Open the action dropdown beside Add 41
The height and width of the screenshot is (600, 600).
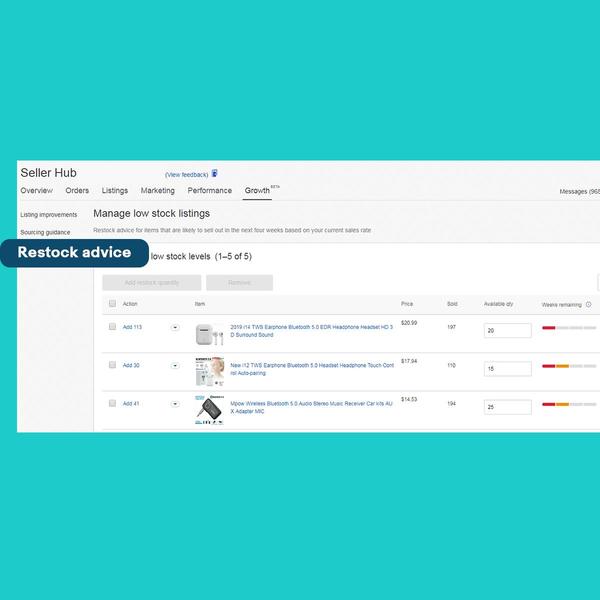175,404
